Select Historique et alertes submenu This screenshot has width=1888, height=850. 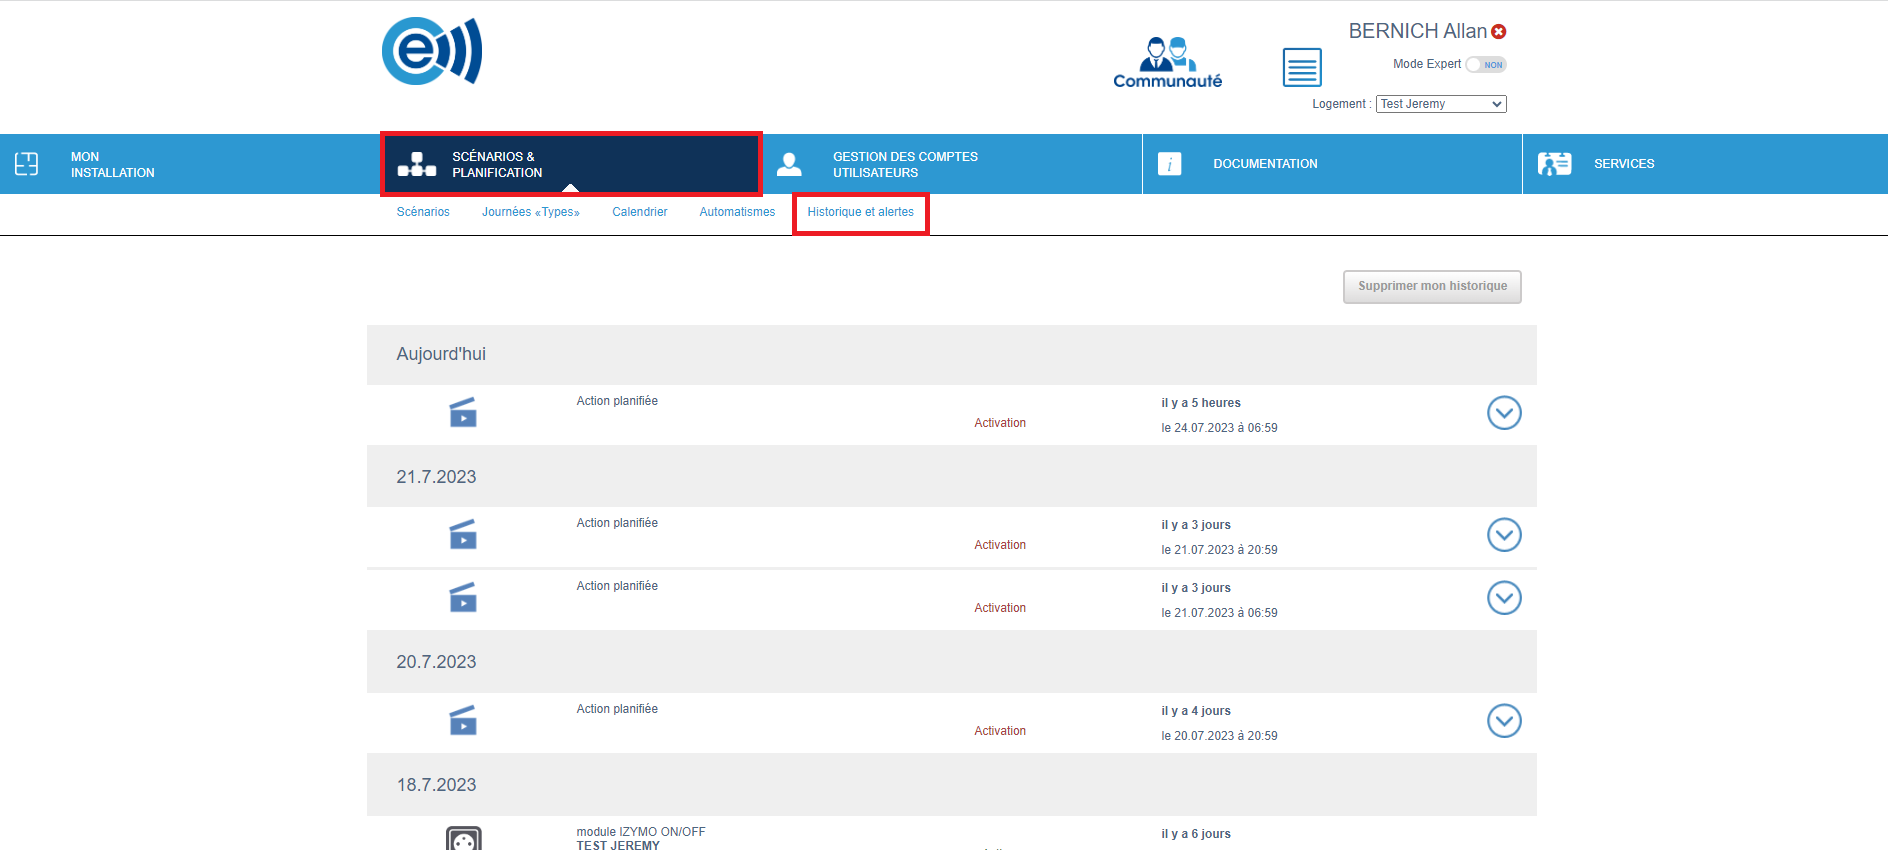pyautogui.click(x=861, y=212)
